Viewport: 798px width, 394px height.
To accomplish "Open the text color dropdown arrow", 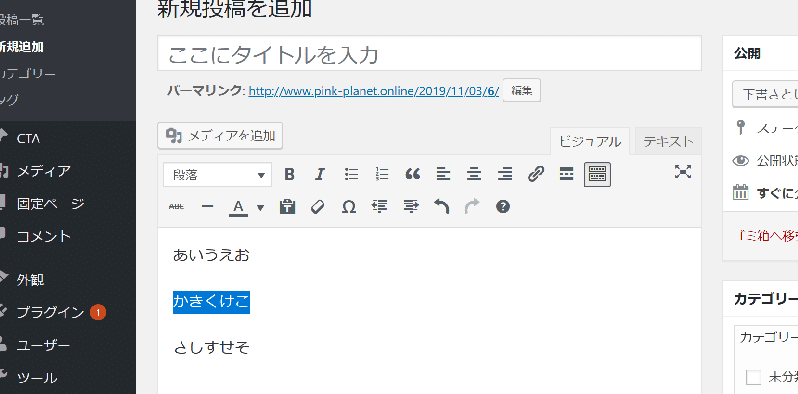I will (260, 207).
